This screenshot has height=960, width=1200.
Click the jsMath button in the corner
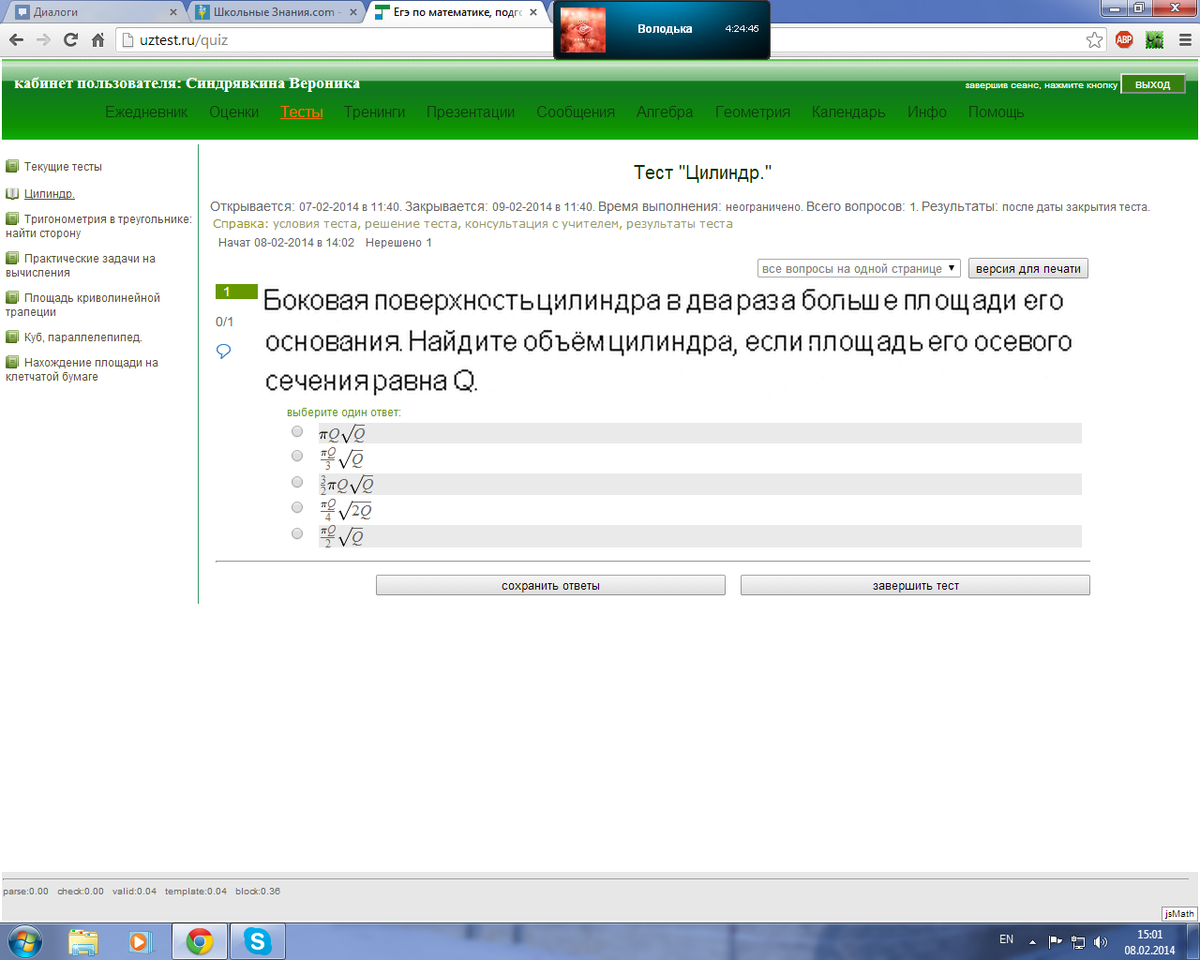coord(1179,913)
